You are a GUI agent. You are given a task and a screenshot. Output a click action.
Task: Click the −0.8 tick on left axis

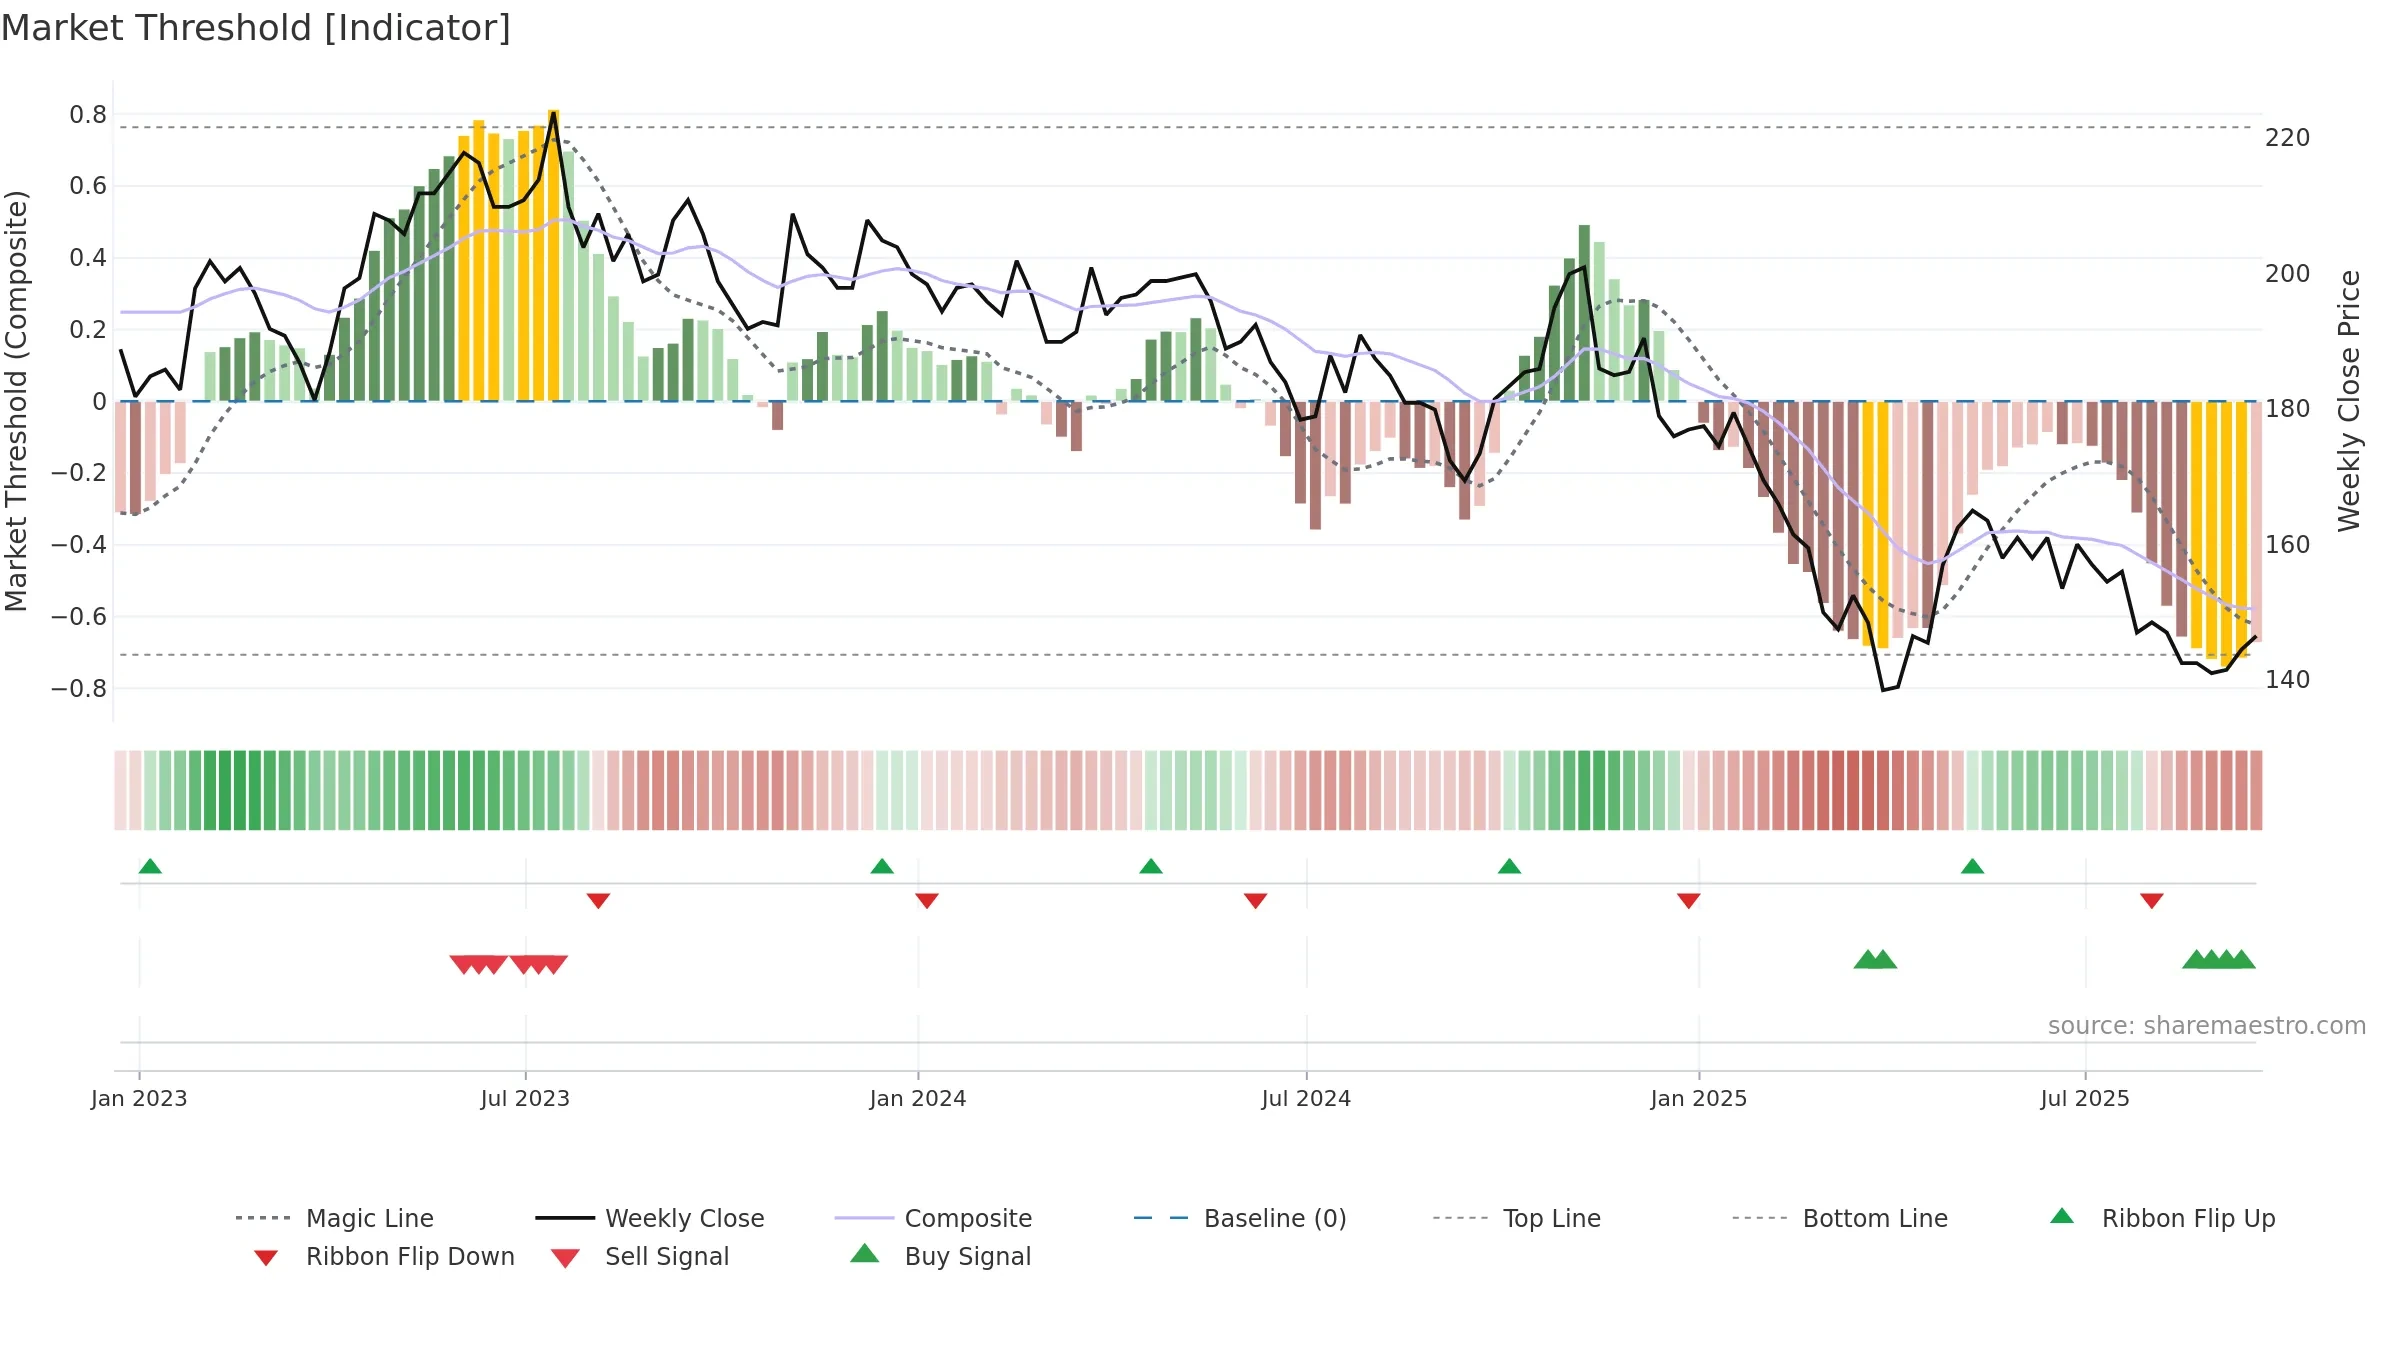point(79,689)
